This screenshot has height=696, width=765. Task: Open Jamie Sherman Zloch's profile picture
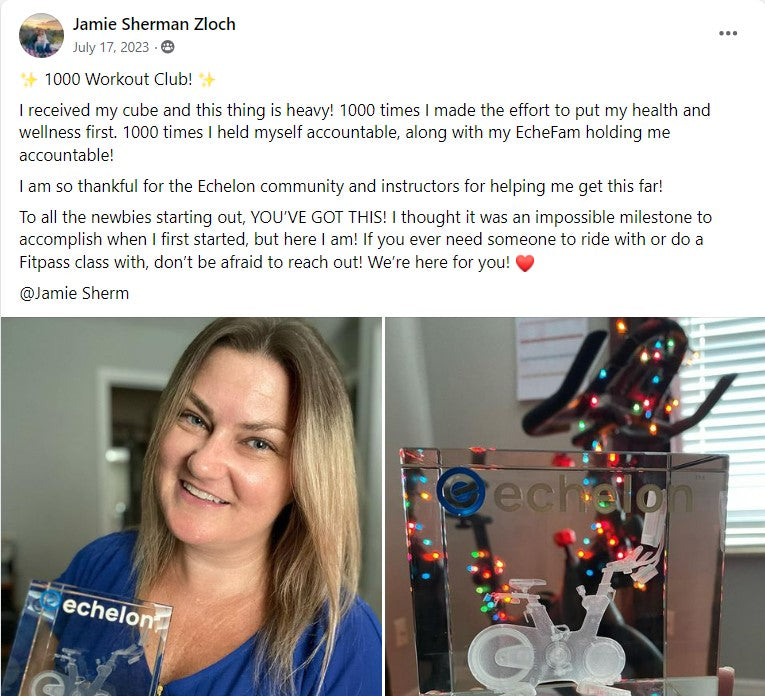pyautogui.click(x=41, y=35)
